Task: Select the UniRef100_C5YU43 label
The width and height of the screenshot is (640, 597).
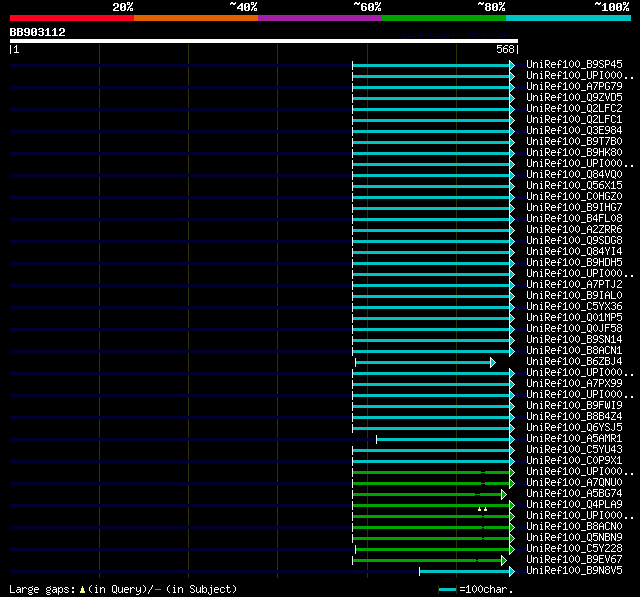Action: tap(574, 450)
